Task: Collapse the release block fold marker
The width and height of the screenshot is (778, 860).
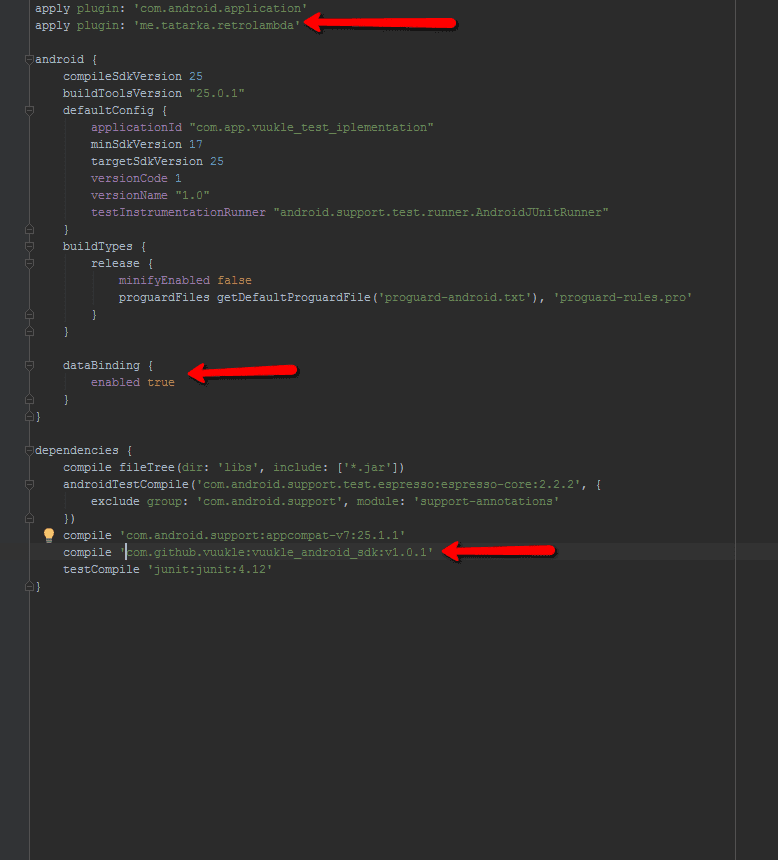Action: coord(30,263)
